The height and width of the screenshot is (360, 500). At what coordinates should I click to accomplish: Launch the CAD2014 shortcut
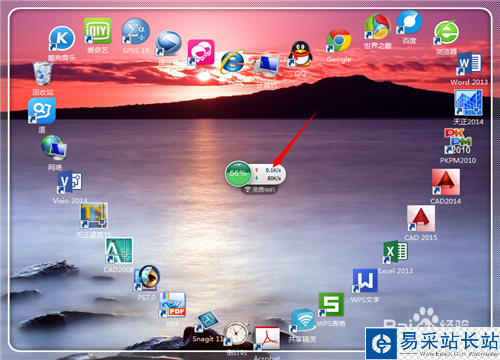pyautogui.click(x=446, y=182)
